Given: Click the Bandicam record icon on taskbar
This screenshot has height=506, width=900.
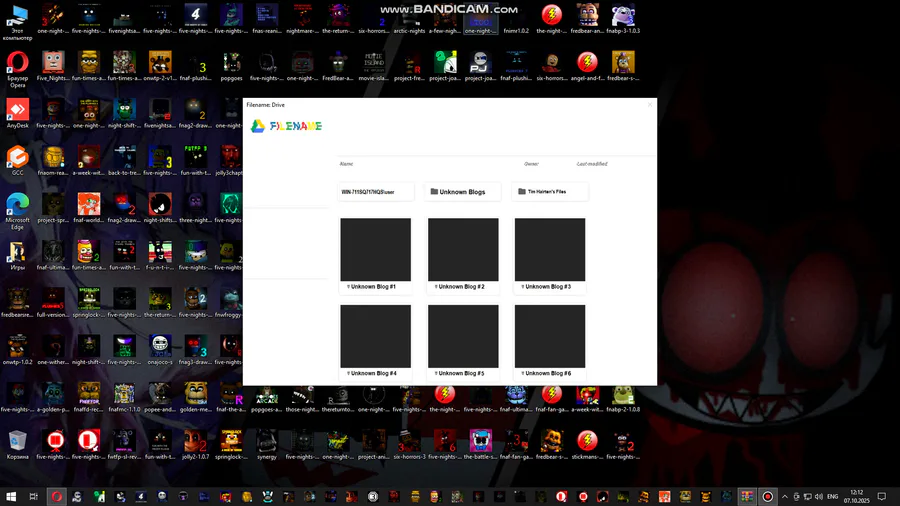Looking at the screenshot, I should click(767, 496).
